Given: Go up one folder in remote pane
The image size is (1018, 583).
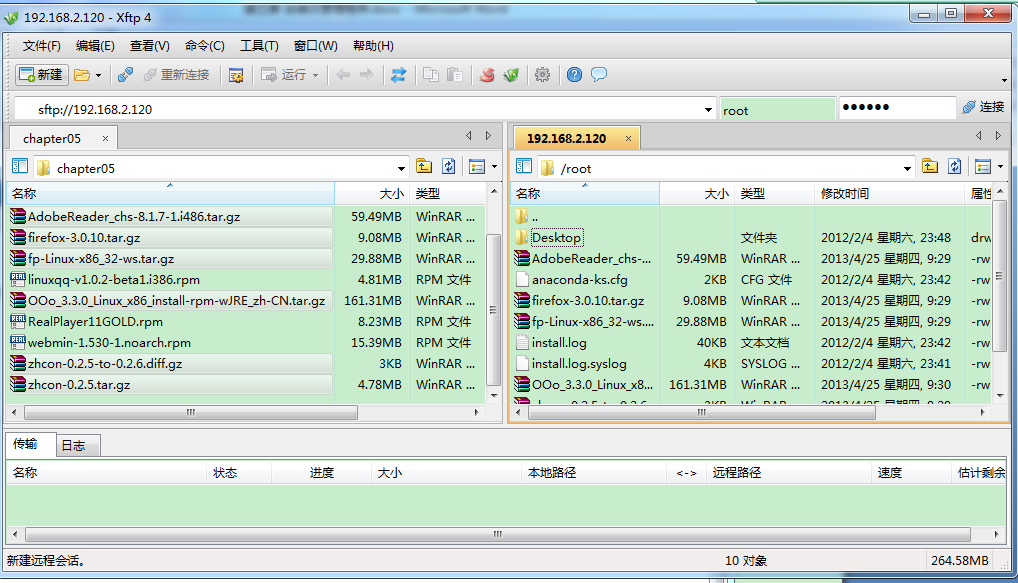Looking at the screenshot, I should click(x=930, y=167).
